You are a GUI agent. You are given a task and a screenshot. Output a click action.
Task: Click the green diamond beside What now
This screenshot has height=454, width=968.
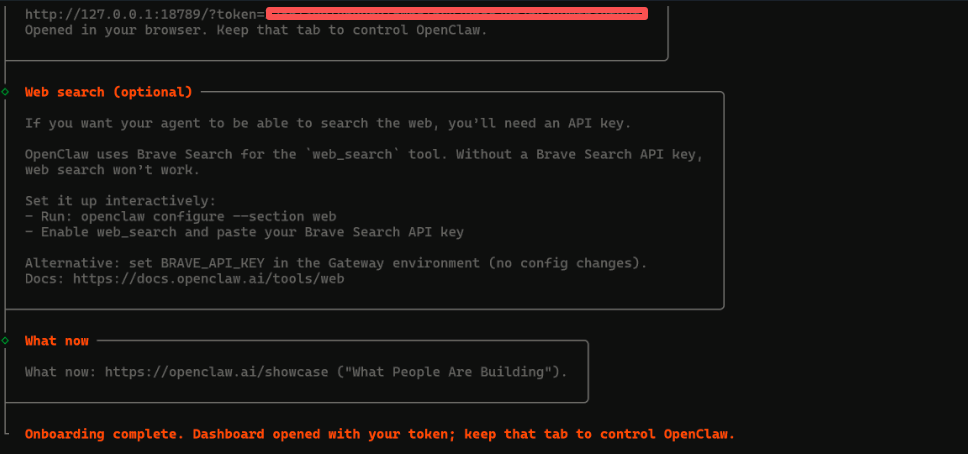coord(5,341)
